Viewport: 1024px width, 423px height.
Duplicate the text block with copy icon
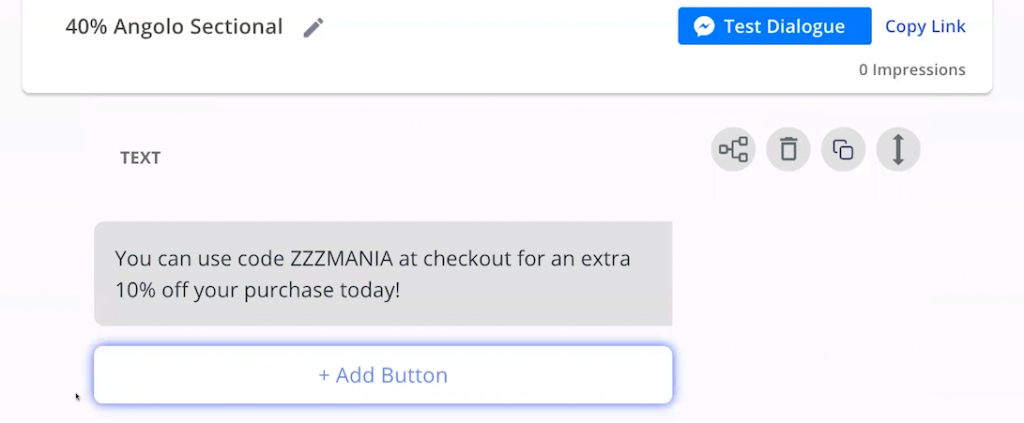pos(843,150)
